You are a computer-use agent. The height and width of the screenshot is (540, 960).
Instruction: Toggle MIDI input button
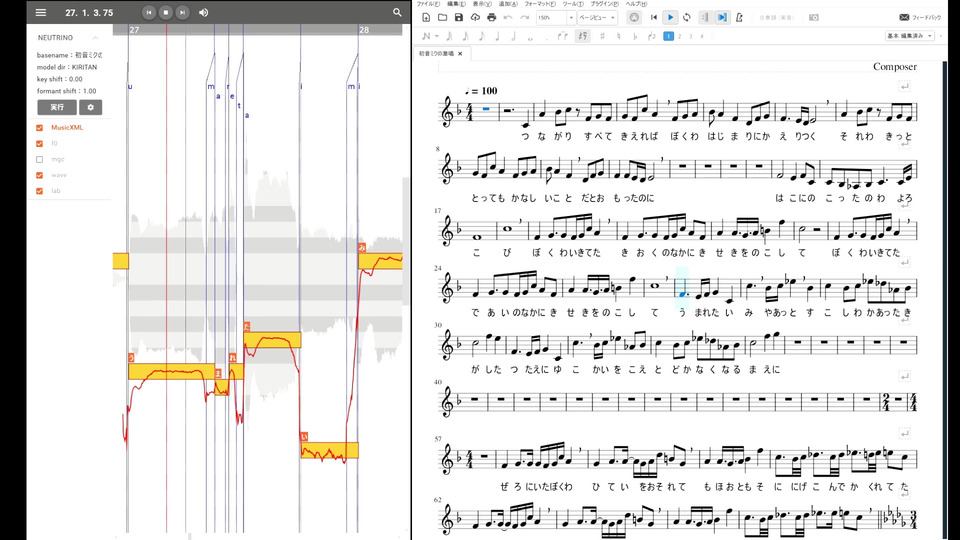click(634, 18)
